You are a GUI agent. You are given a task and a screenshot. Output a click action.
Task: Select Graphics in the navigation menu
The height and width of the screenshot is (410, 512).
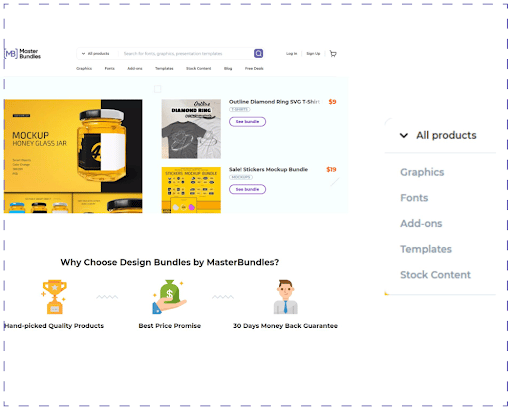coord(84,68)
